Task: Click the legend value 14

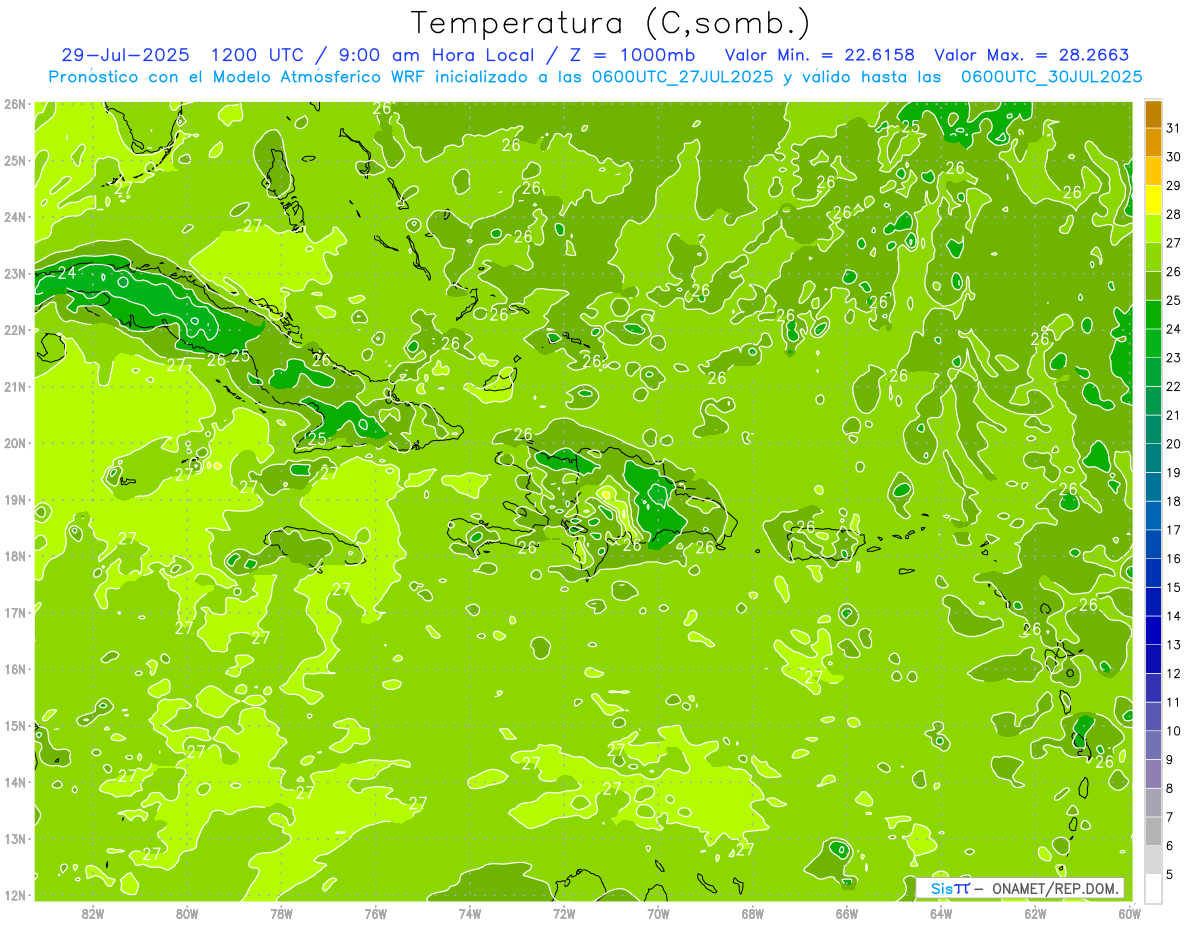Action: (x=1173, y=616)
